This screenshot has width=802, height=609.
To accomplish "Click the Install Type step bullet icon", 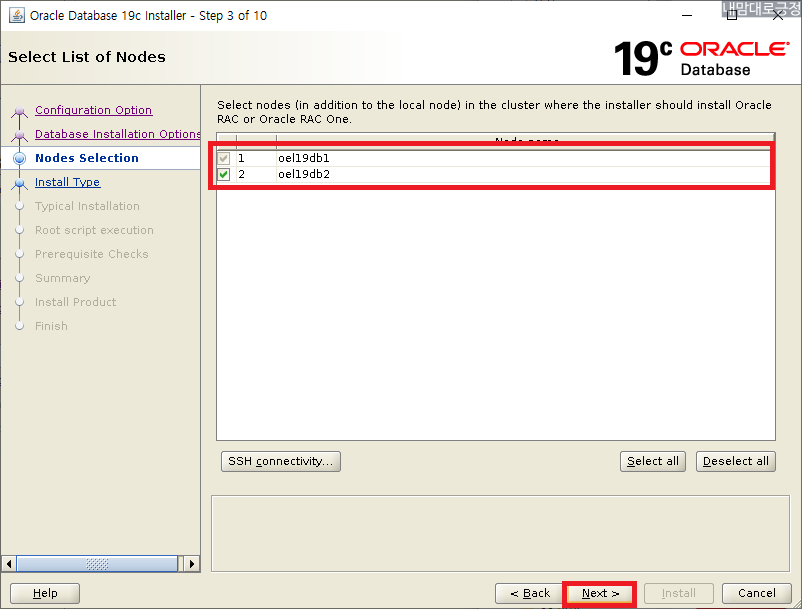I will (19, 183).
